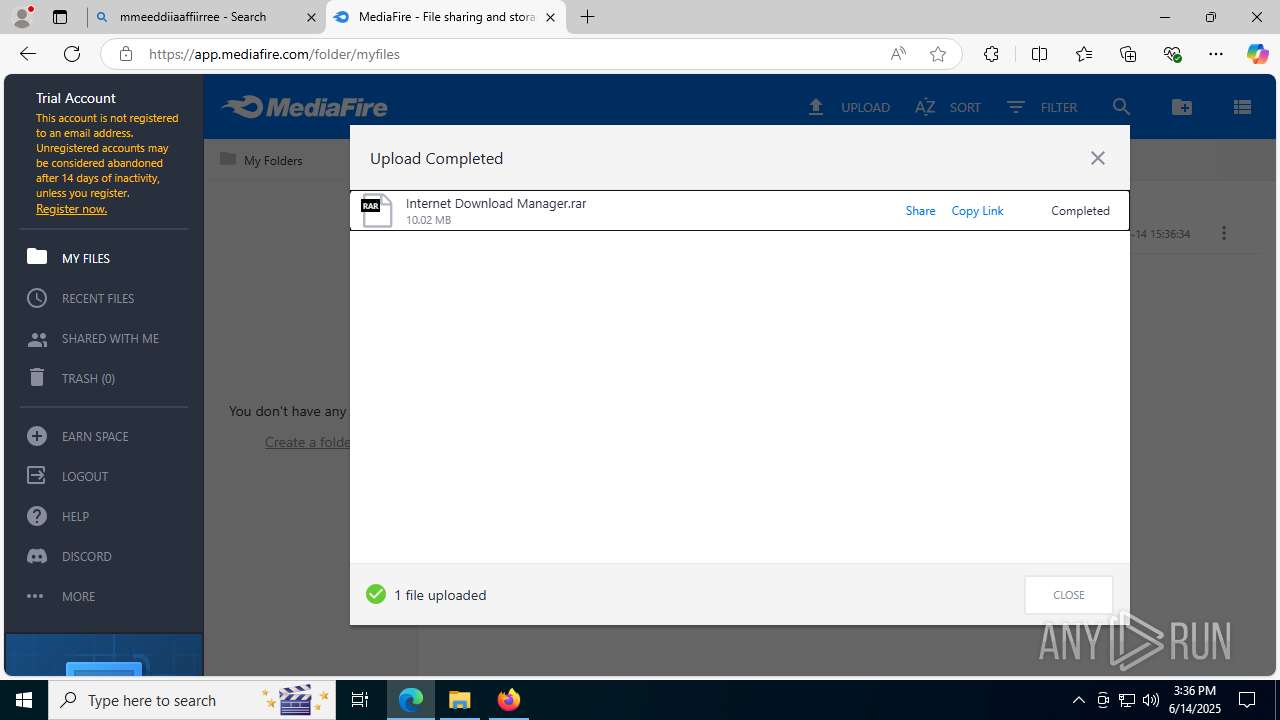The height and width of the screenshot is (720, 1280).
Task: Click the browser profile icon
Action: 22,17
